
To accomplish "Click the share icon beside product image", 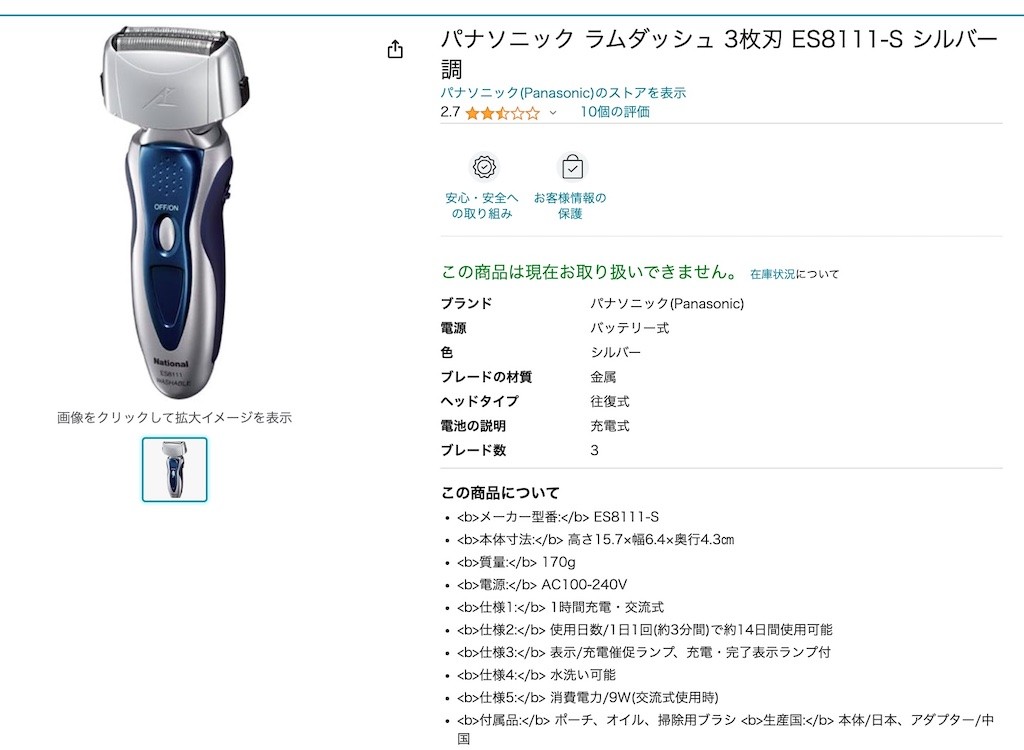I will pos(395,50).
